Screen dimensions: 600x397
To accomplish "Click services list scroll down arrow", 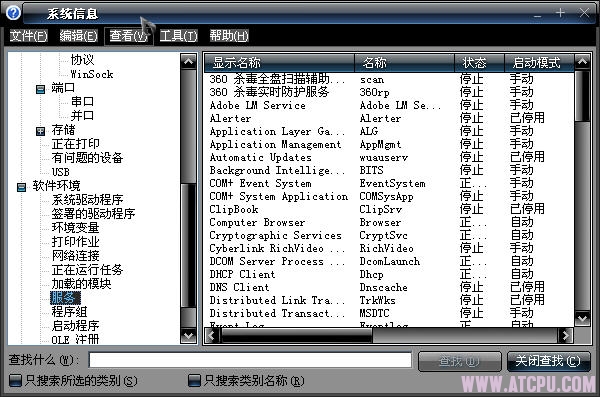I will 582,319.
